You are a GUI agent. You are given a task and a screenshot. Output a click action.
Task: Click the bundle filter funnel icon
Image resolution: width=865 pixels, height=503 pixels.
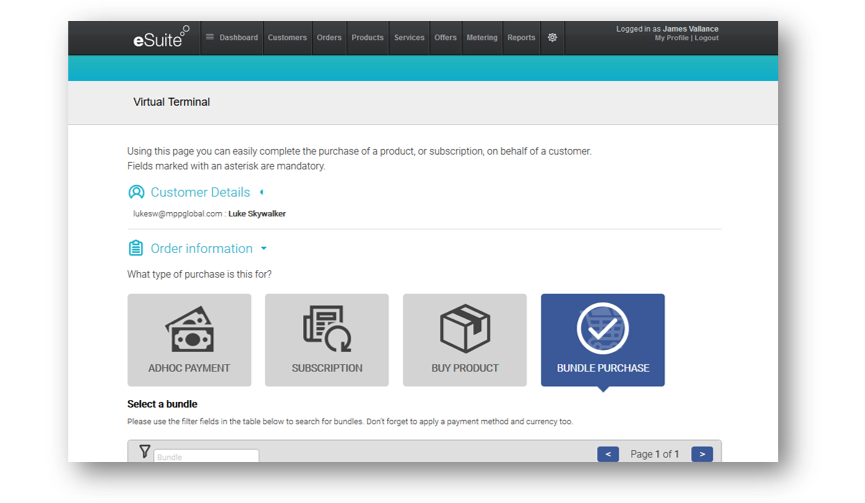(x=144, y=452)
